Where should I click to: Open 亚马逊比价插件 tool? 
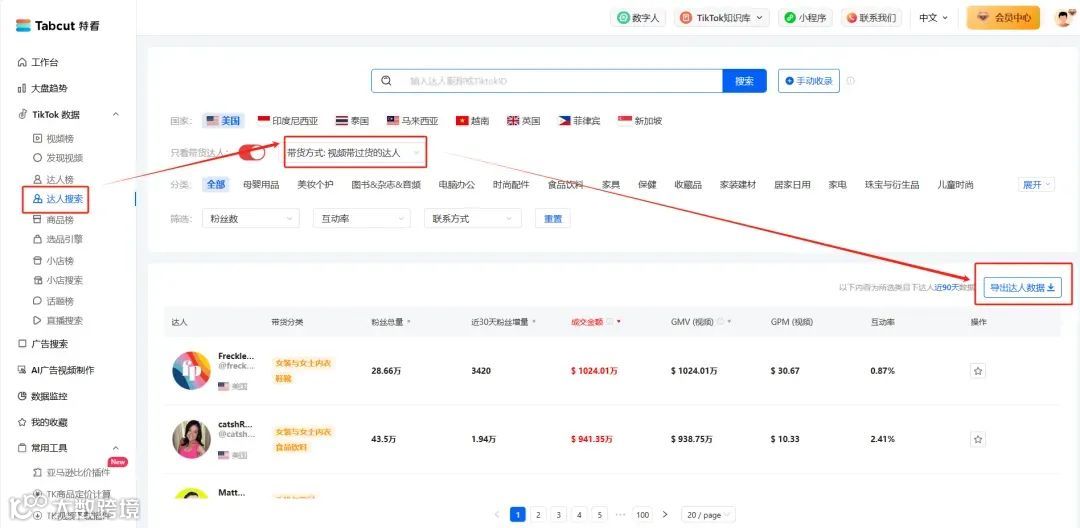(x=72, y=472)
